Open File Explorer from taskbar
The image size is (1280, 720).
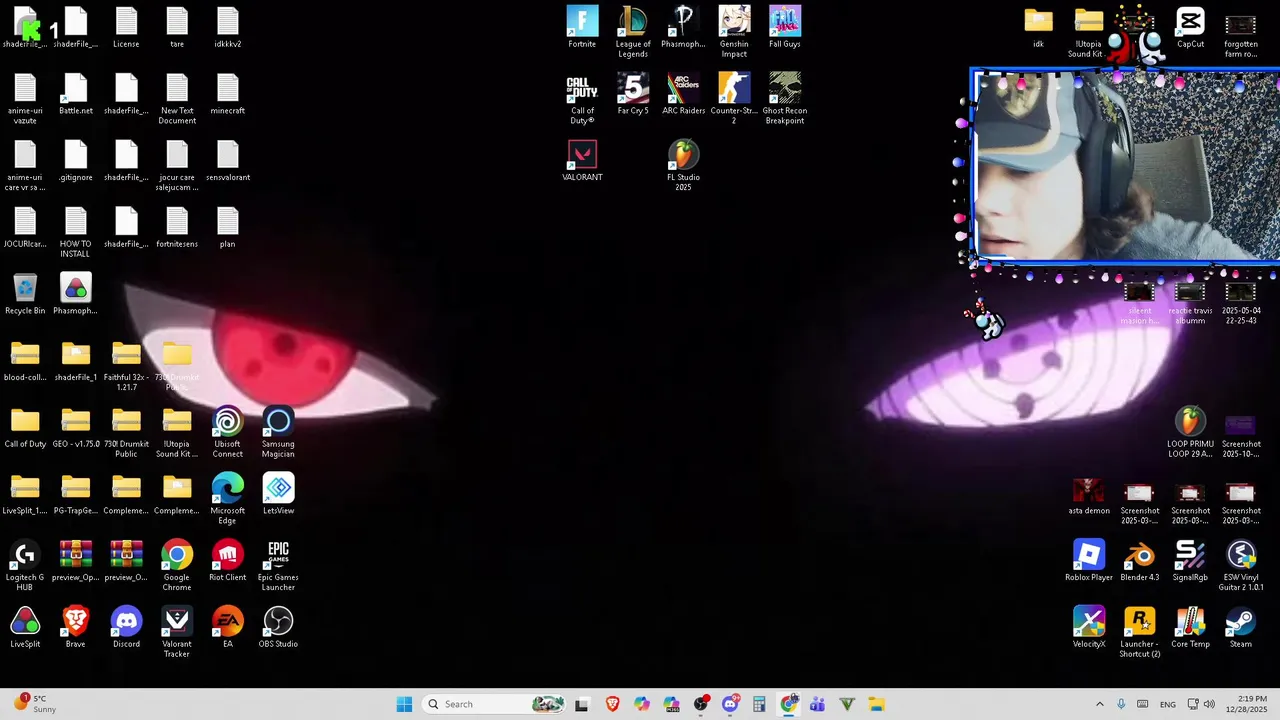point(876,704)
